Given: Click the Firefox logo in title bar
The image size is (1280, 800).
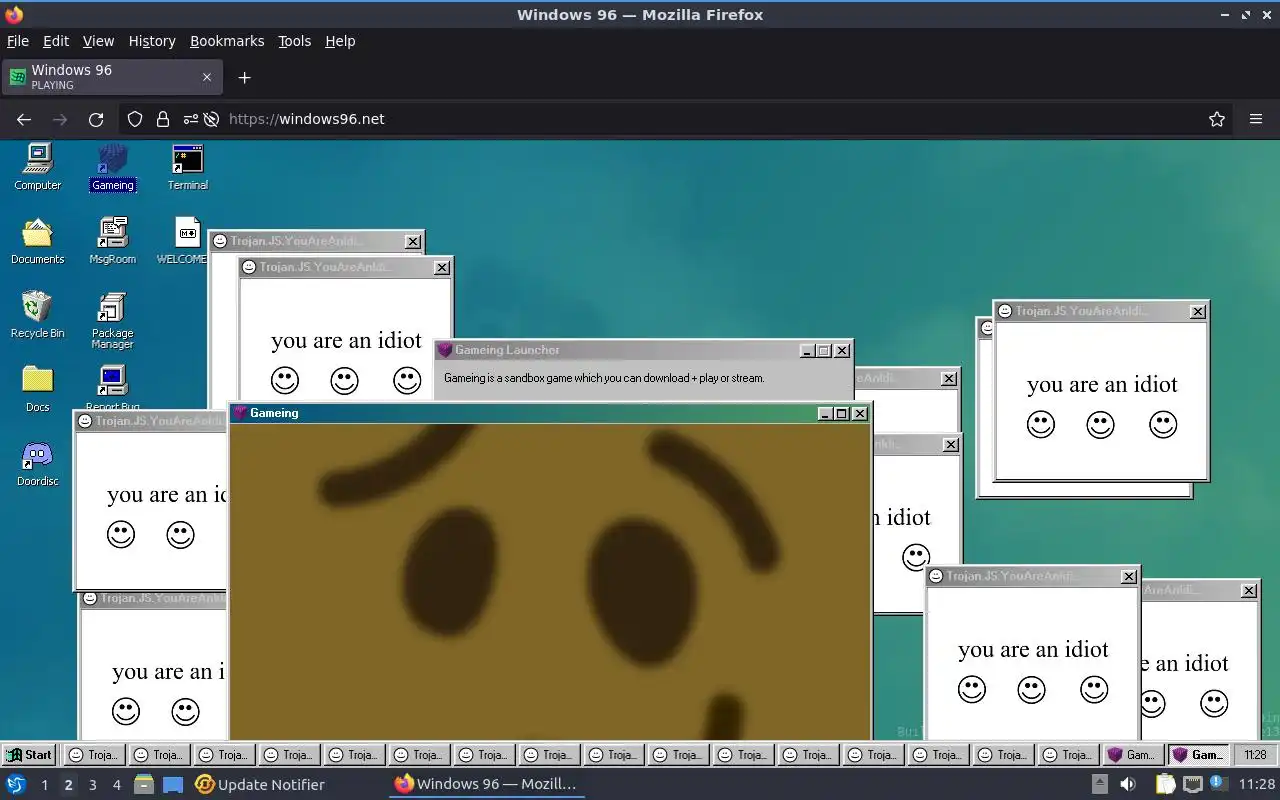Looking at the screenshot, I should [13, 15].
